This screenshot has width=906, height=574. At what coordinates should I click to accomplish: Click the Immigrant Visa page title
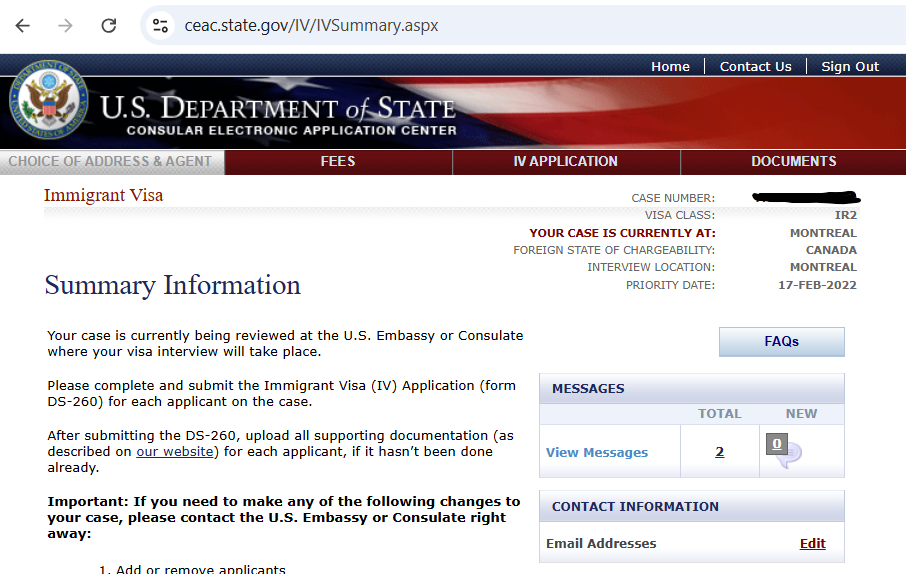(x=103, y=195)
